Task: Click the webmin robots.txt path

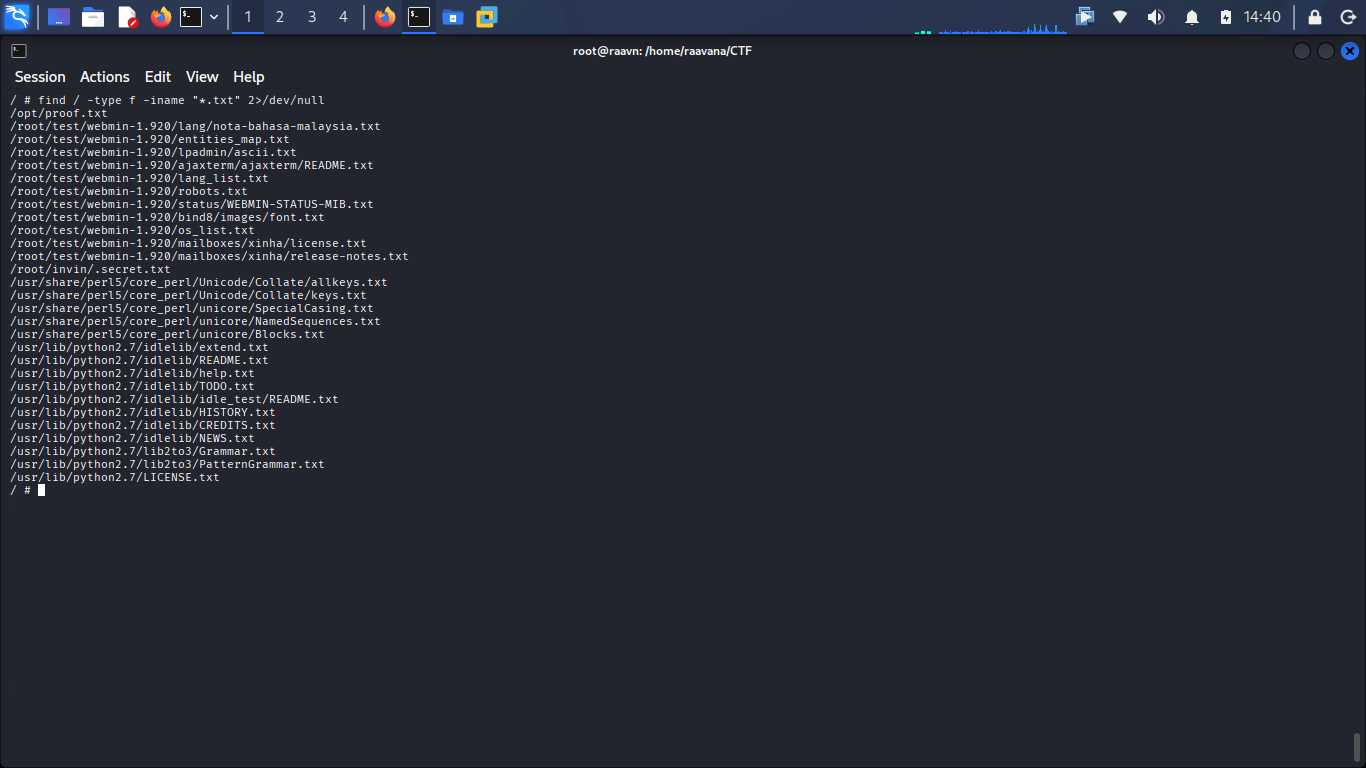Action: pos(129,191)
